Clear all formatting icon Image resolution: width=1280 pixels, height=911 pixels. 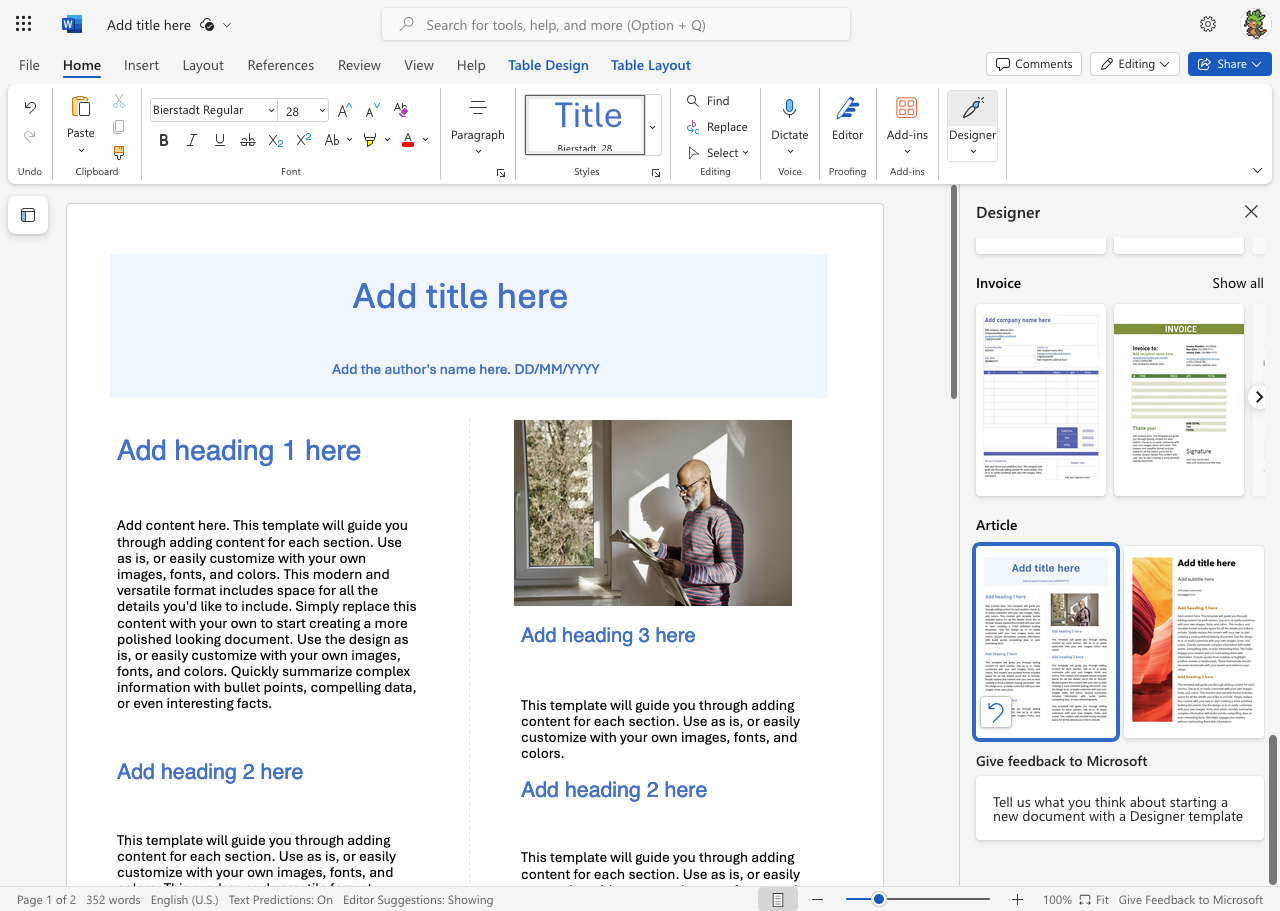[401, 110]
